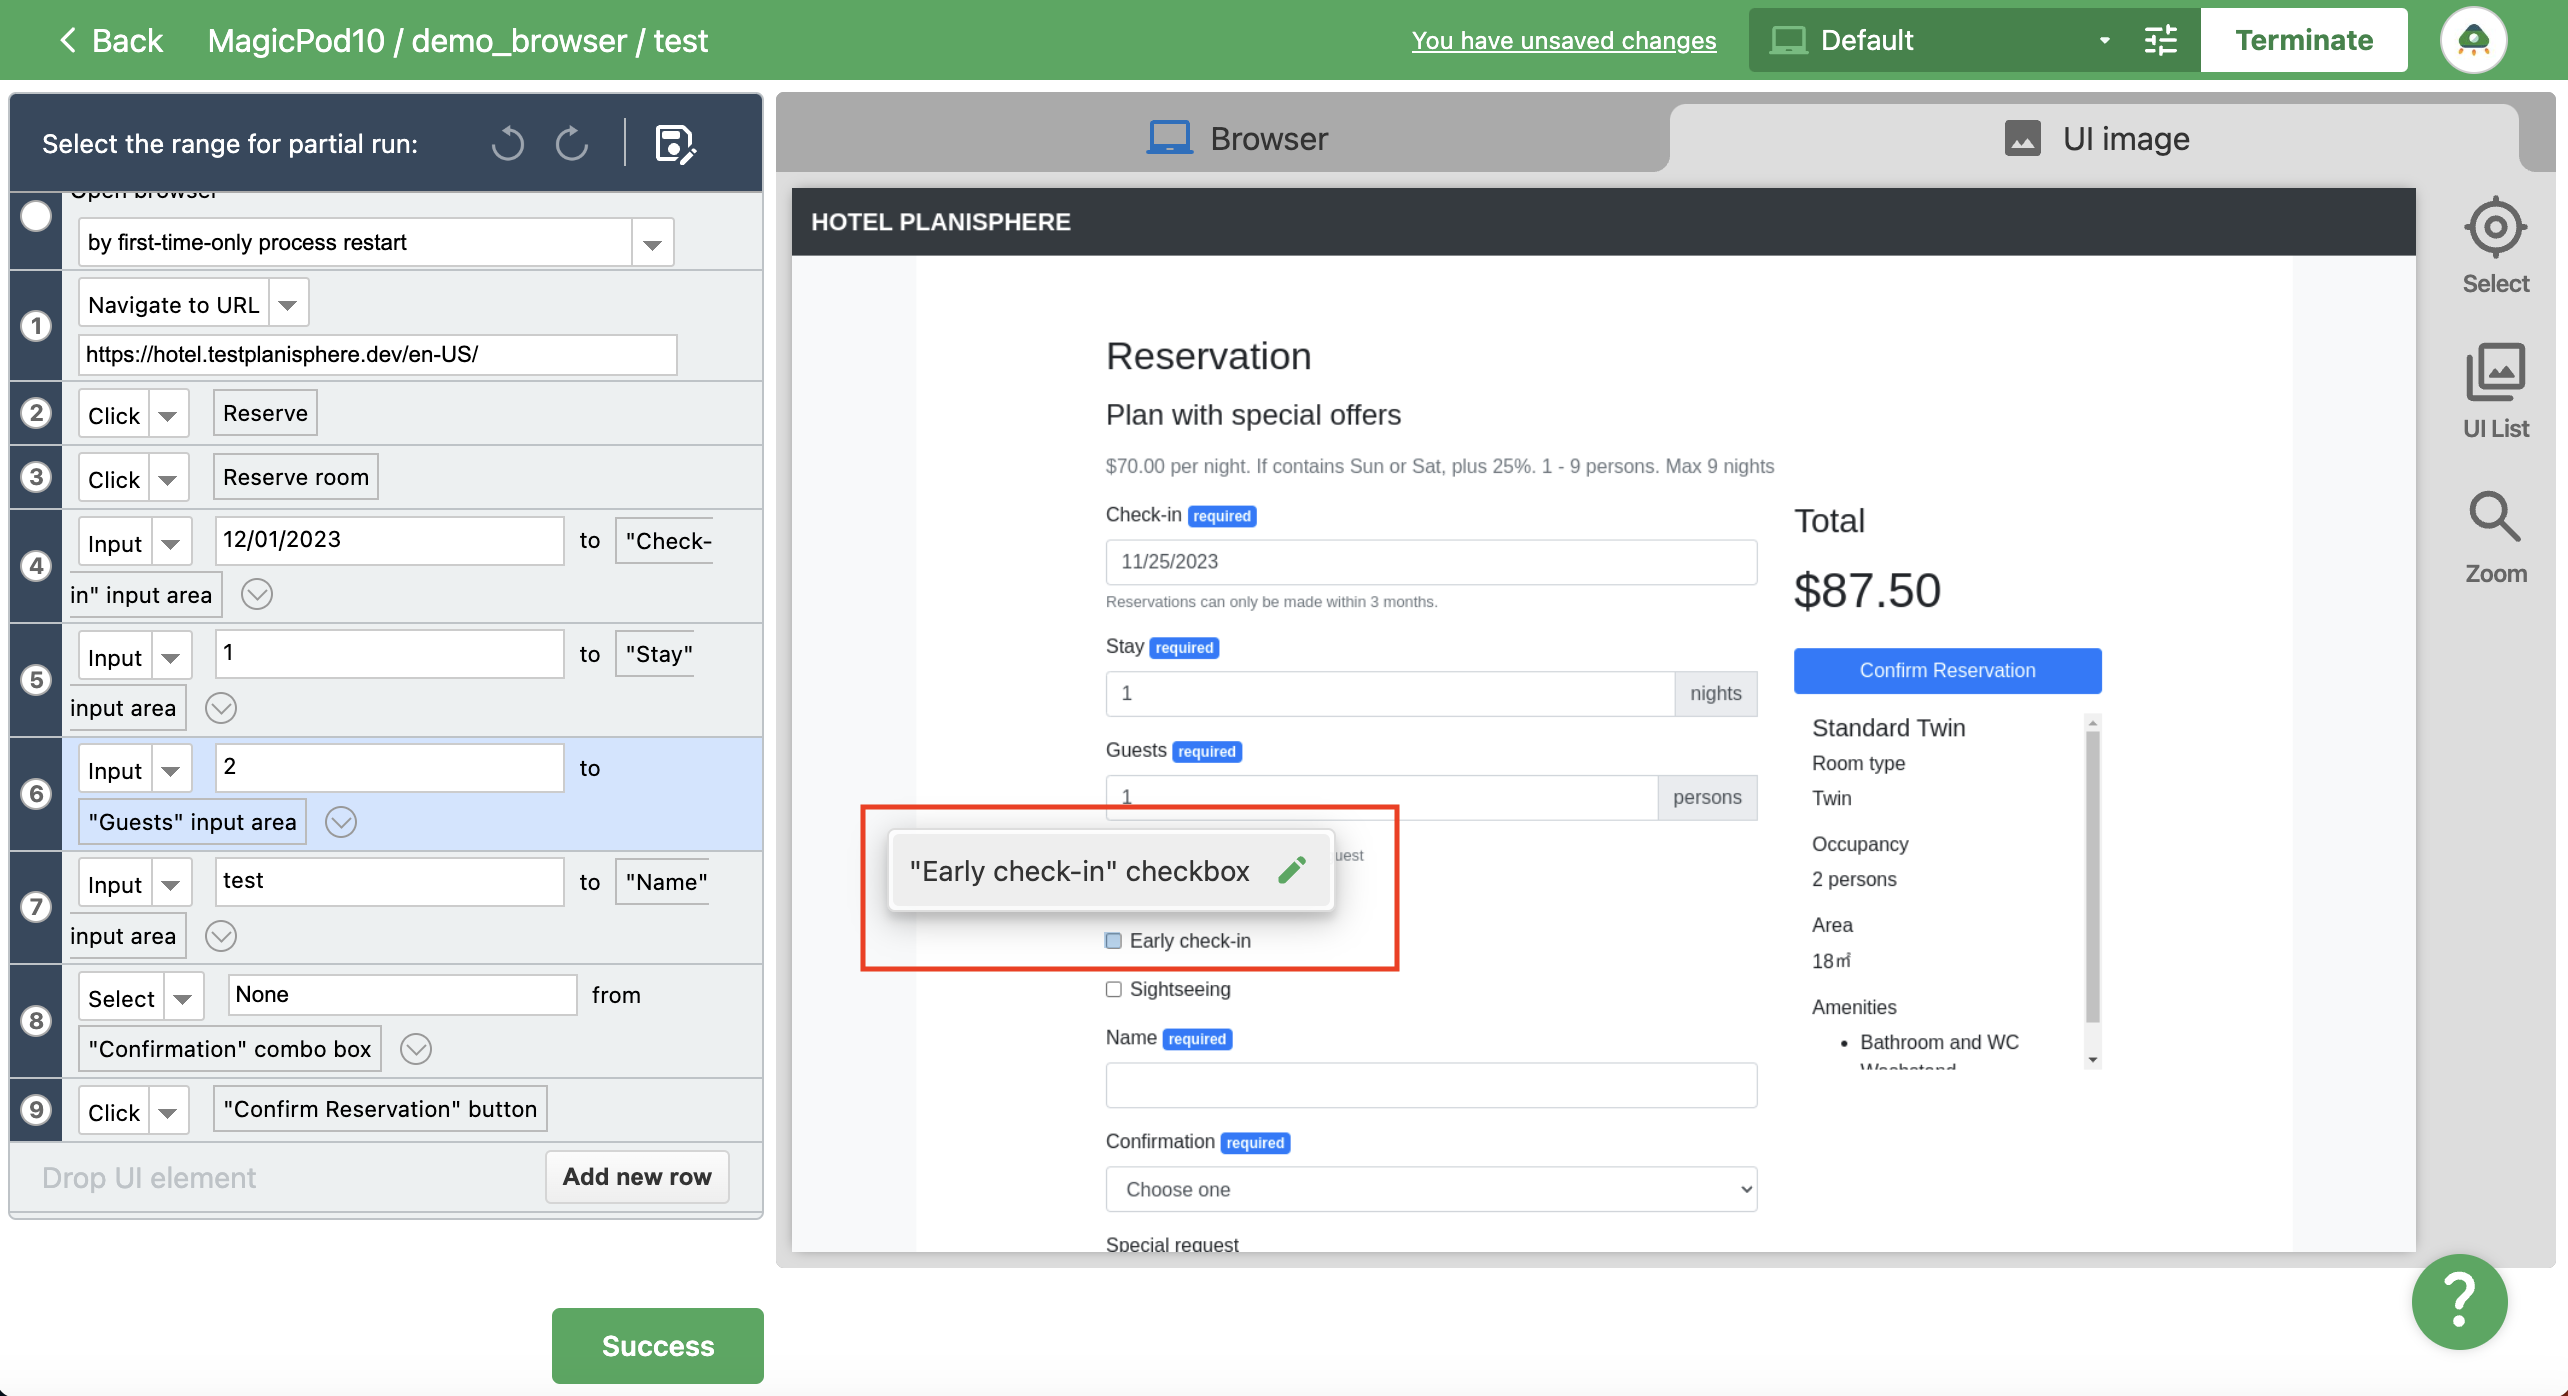Select step 1 number marker

pos(36,326)
